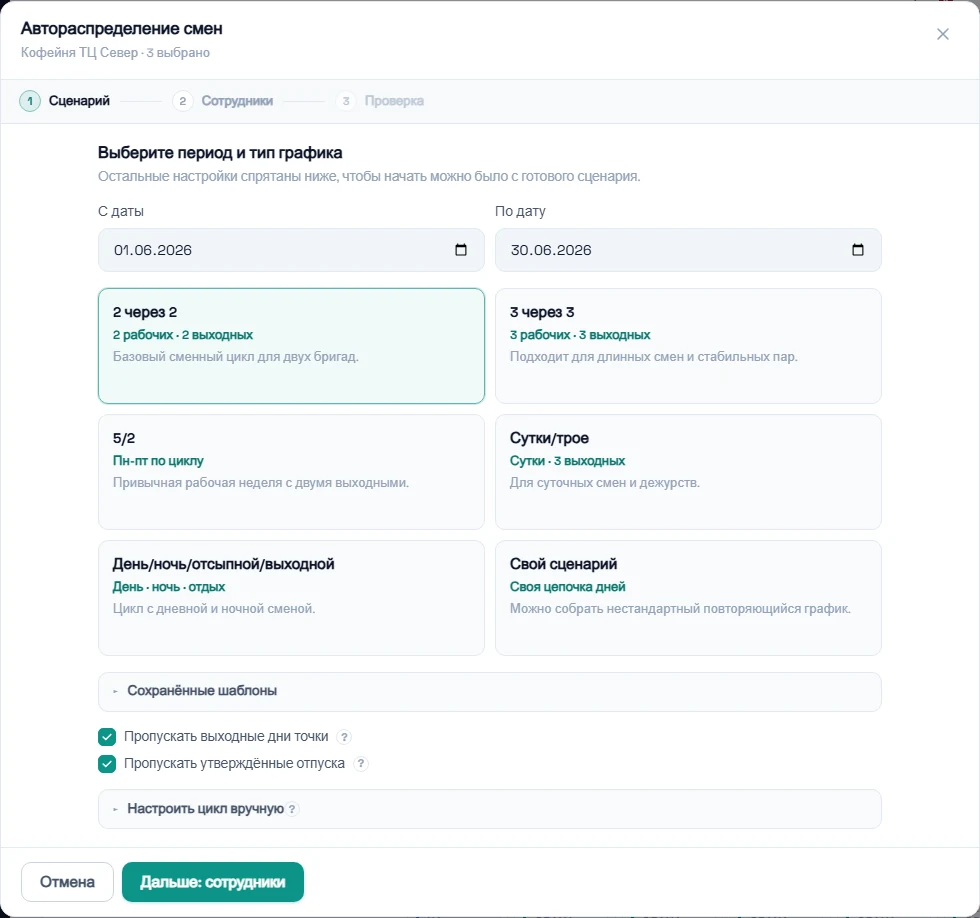The image size is (980, 918).
Task: Click the 'Пропускать выходные дни точки' label
Action: (x=226, y=737)
